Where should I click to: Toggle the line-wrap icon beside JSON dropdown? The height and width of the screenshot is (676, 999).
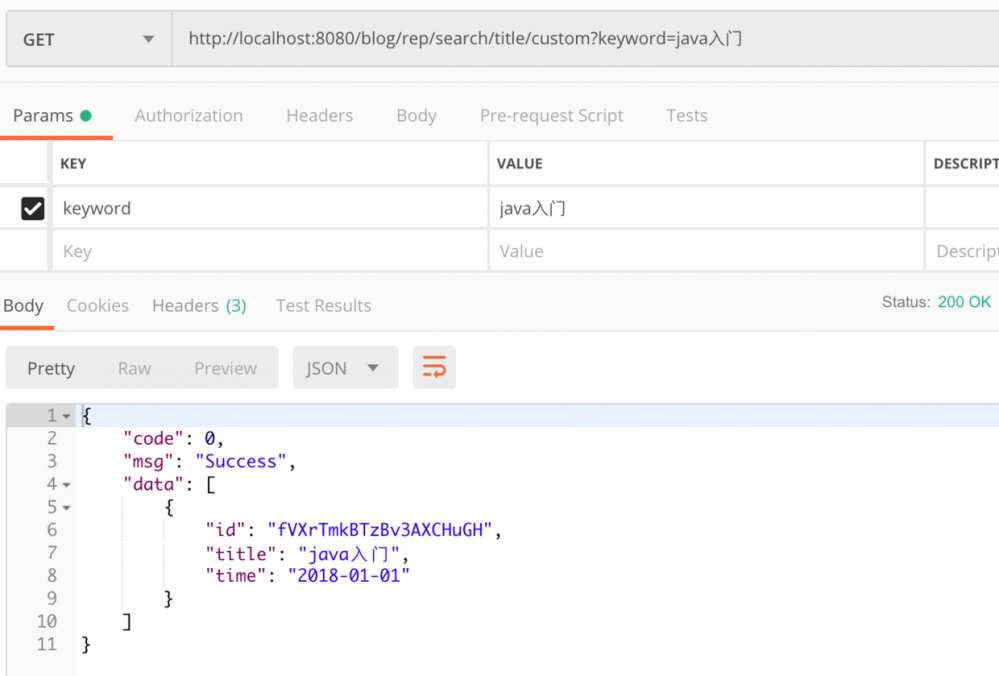pyautogui.click(x=434, y=367)
